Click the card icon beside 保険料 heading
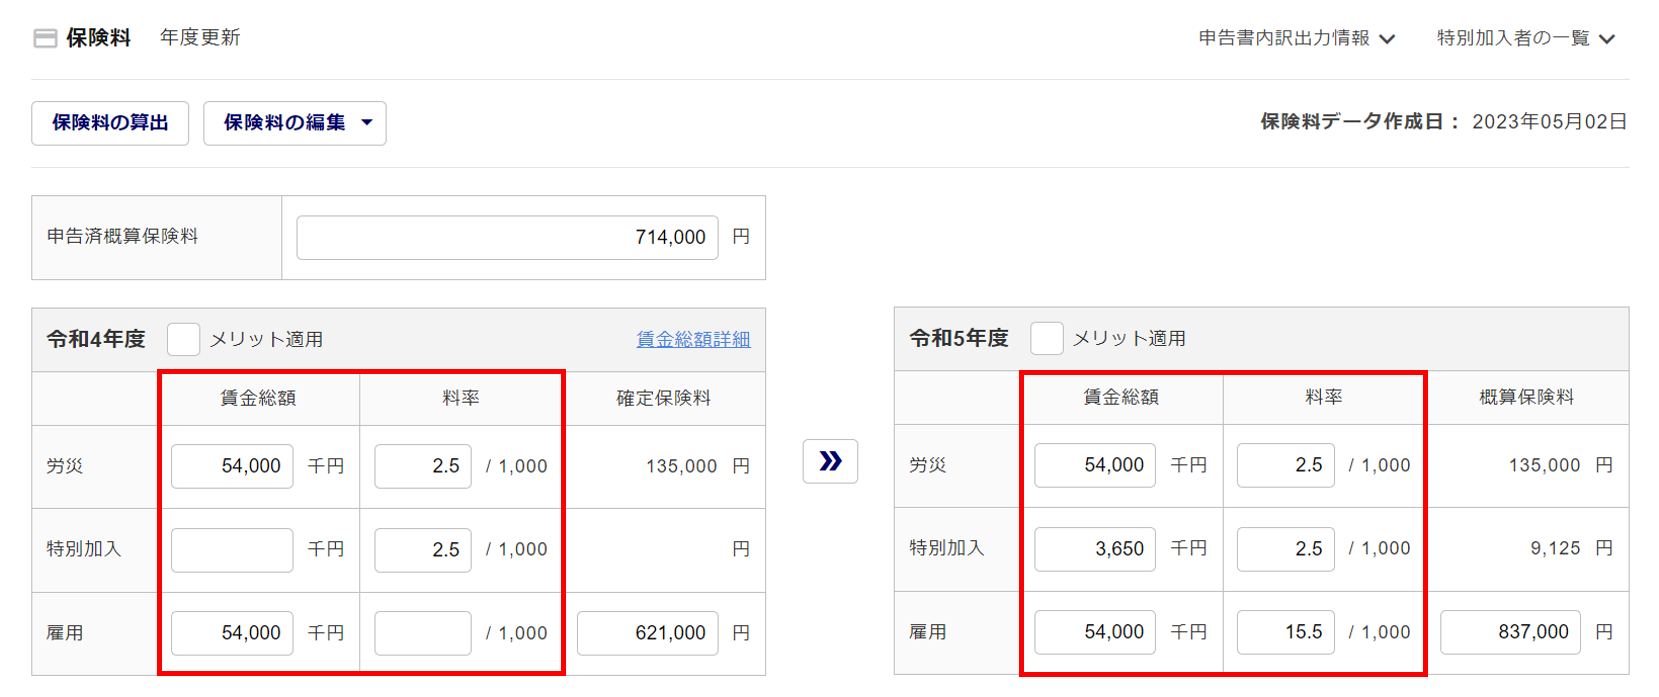Viewport: 1659px width, 697px height. tap(45, 38)
